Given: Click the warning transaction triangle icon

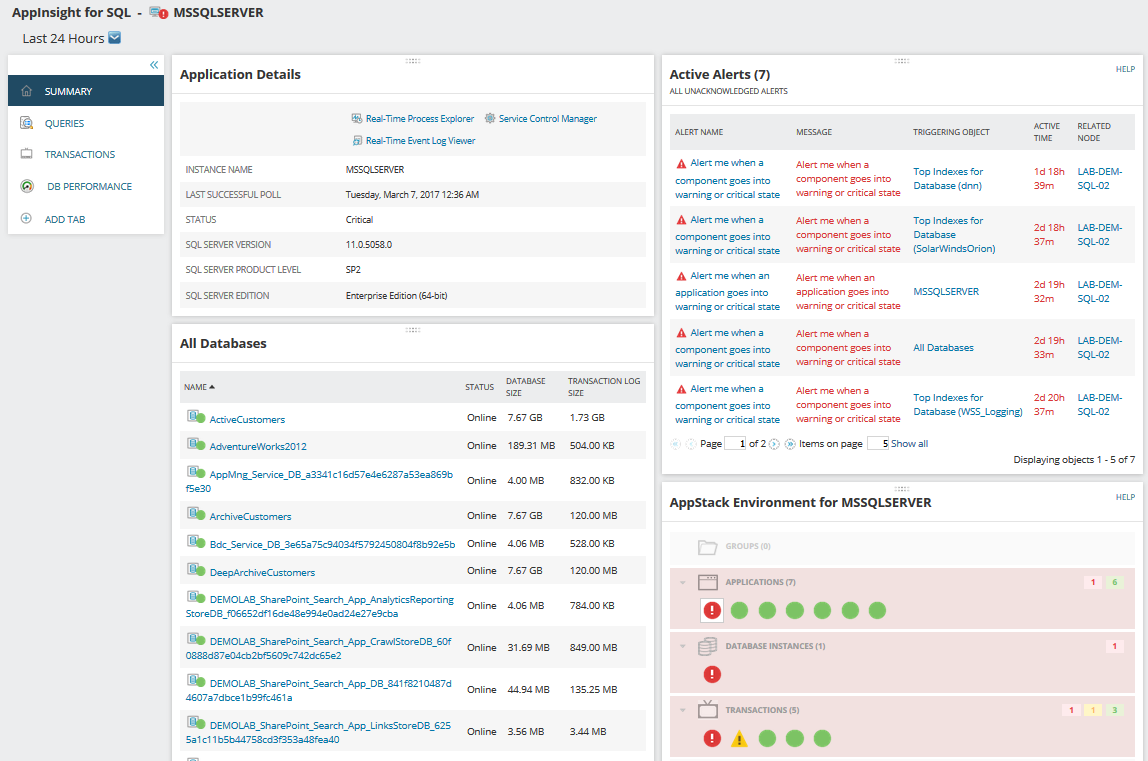Looking at the screenshot, I should [x=739, y=739].
